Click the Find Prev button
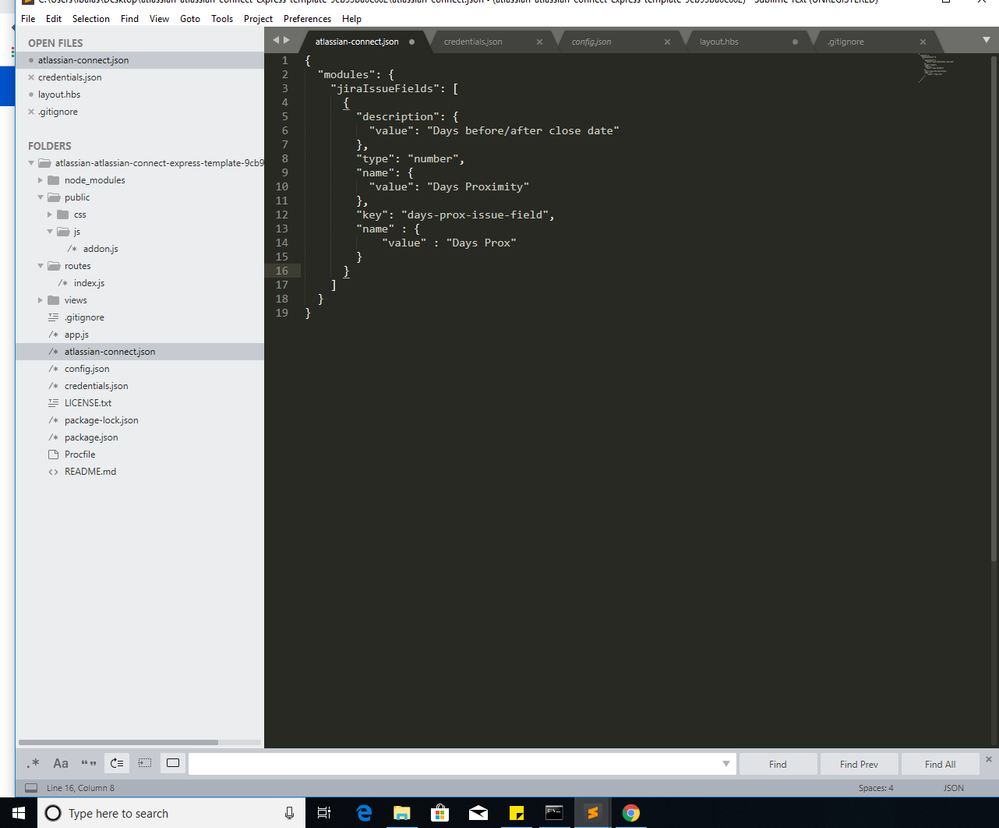 click(858, 764)
